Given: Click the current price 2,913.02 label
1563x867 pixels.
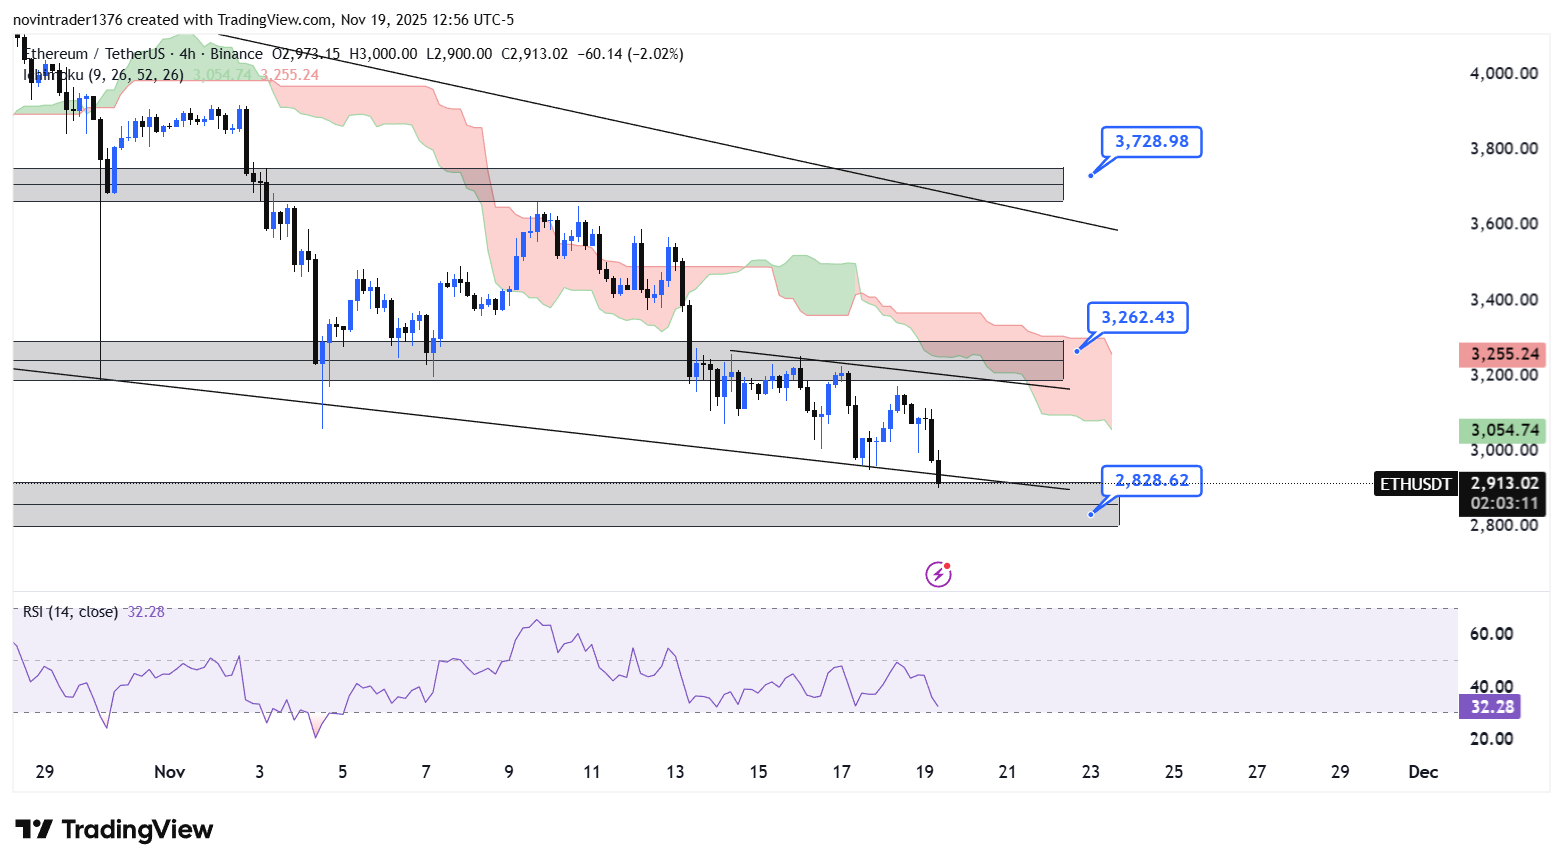Looking at the screenshot, I should (1504, 484).
